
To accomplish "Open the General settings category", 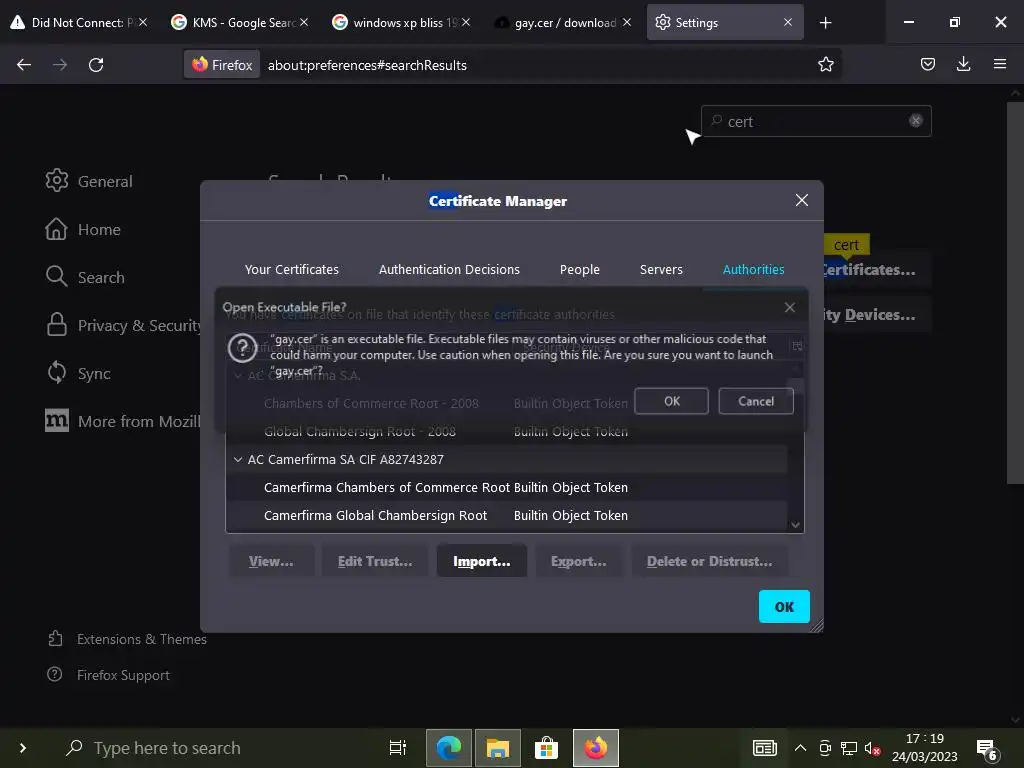I will coord(89,181).
